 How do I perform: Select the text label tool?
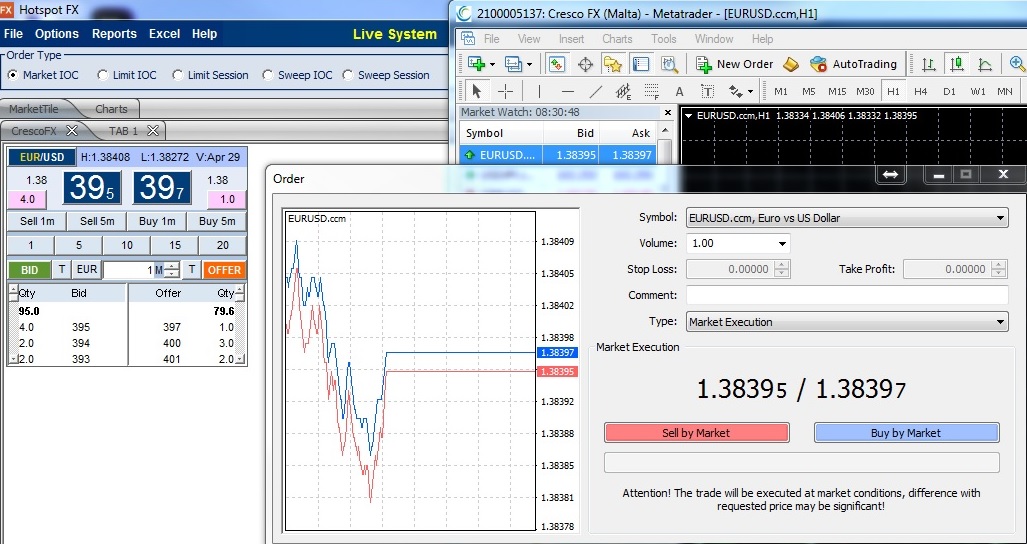coord(680,91)
